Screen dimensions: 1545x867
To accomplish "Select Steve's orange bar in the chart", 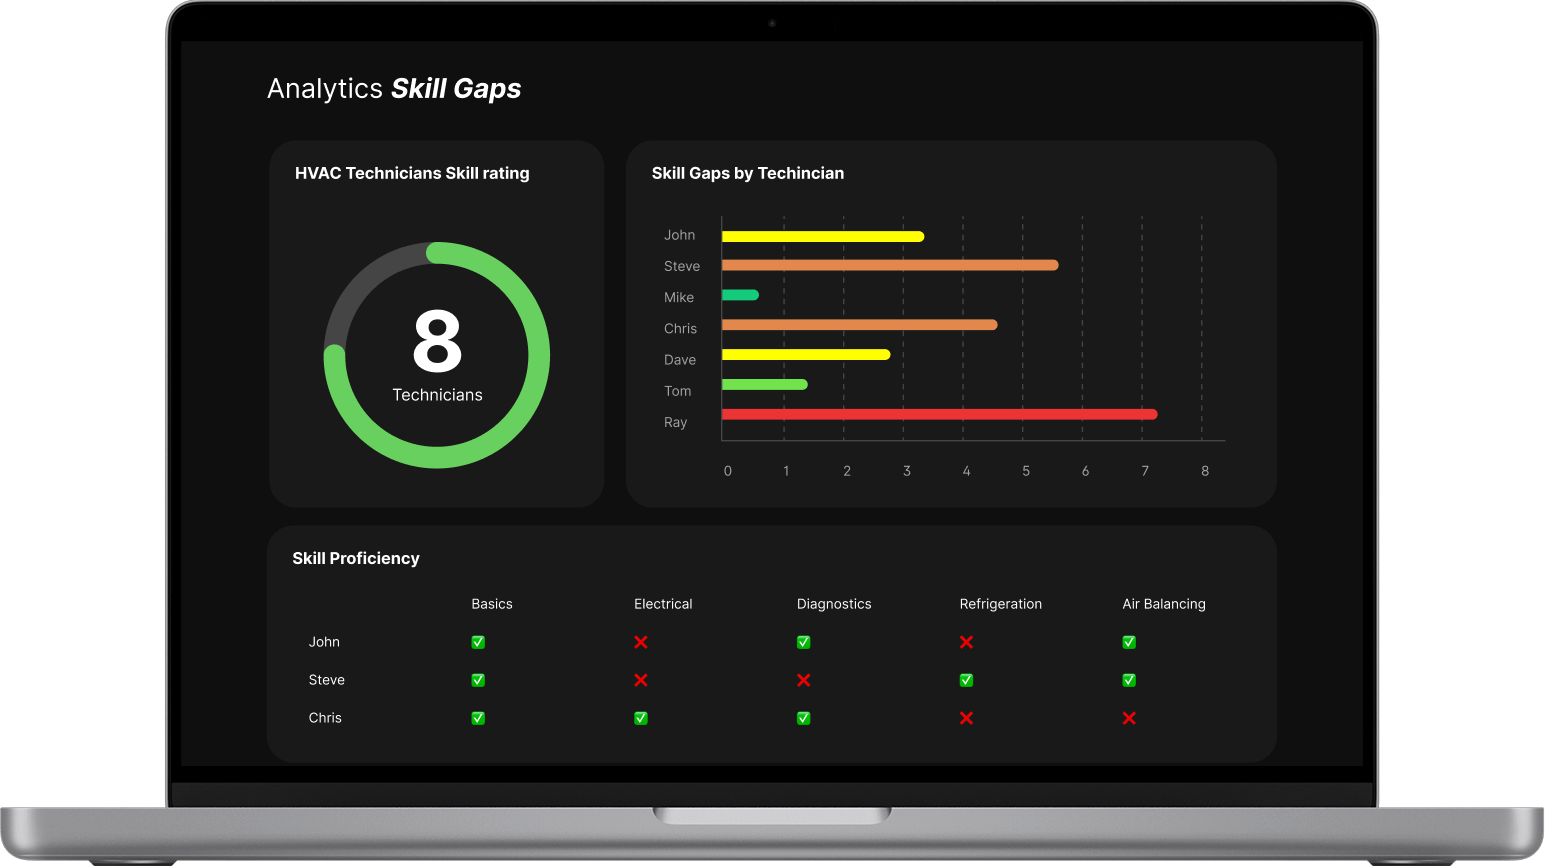I will click(890, 265).
